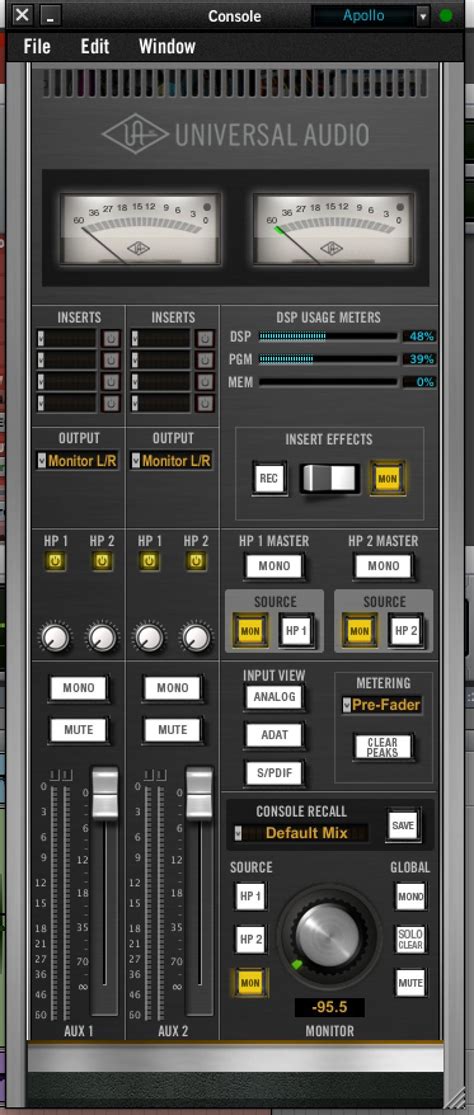
Task: Click the AUX 2 channel label
Action: [x=173, y=1031]
